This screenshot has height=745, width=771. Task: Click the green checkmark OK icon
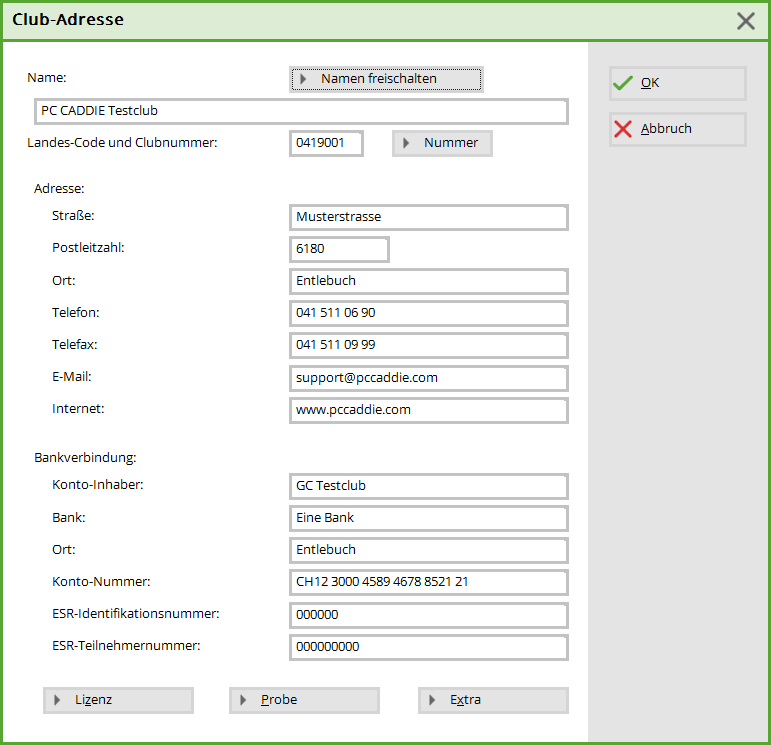(x=623, y=83)
